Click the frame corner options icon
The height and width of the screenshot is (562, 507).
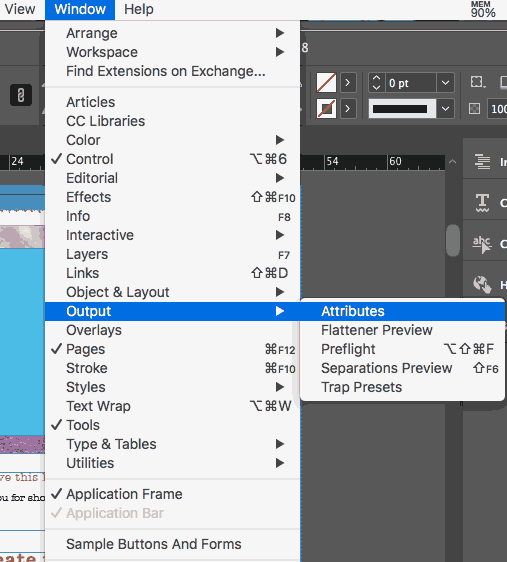coord(477,82)
